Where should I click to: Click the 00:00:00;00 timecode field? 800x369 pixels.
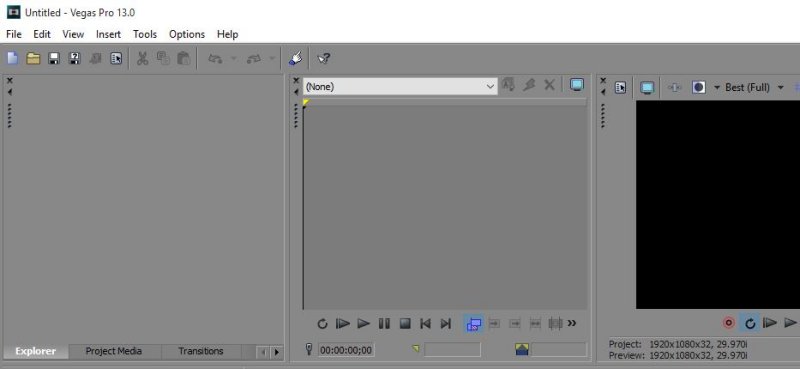tap(346, 350)
